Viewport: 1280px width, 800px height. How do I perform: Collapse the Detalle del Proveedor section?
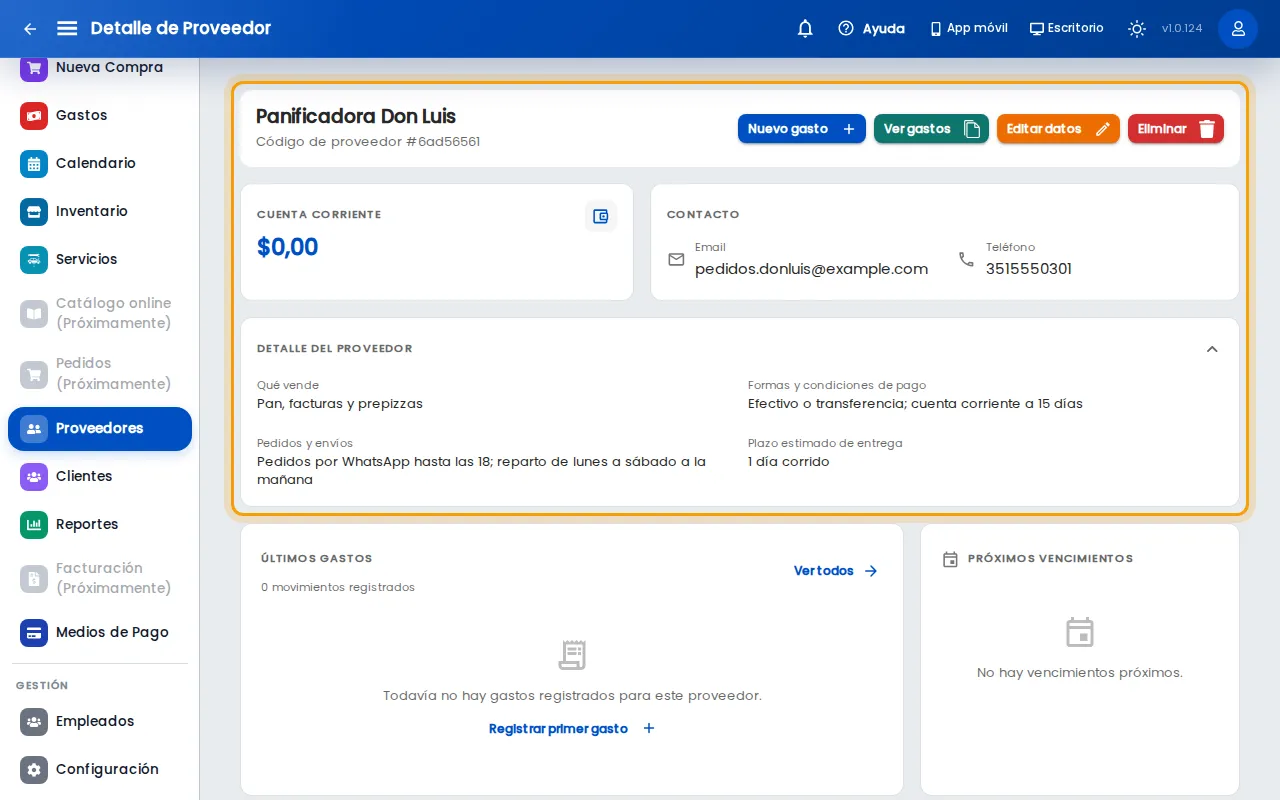1212,349
